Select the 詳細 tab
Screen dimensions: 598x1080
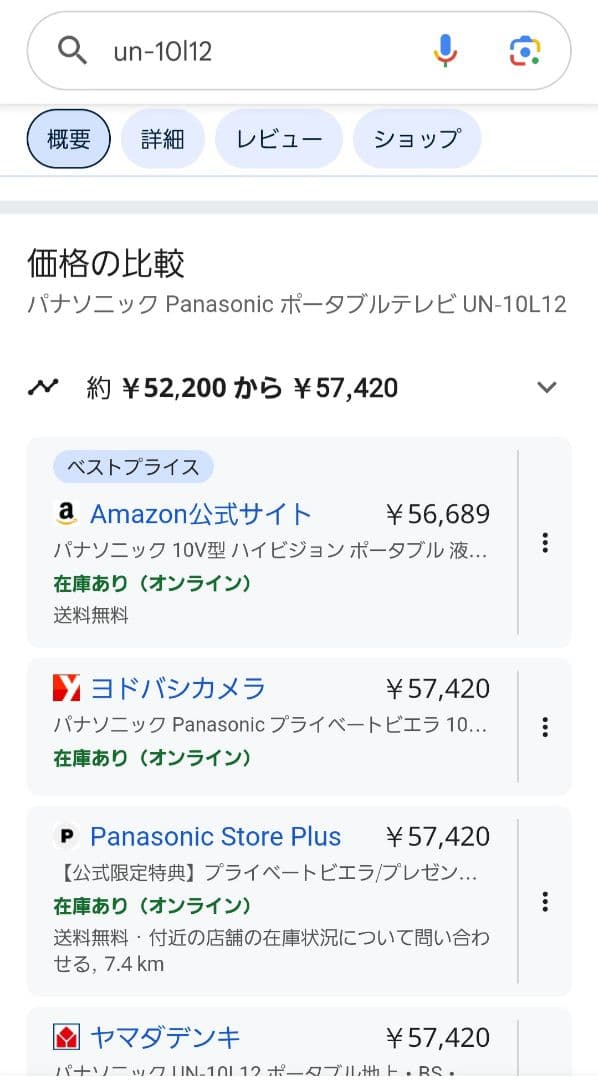click(x=163, y=139)
